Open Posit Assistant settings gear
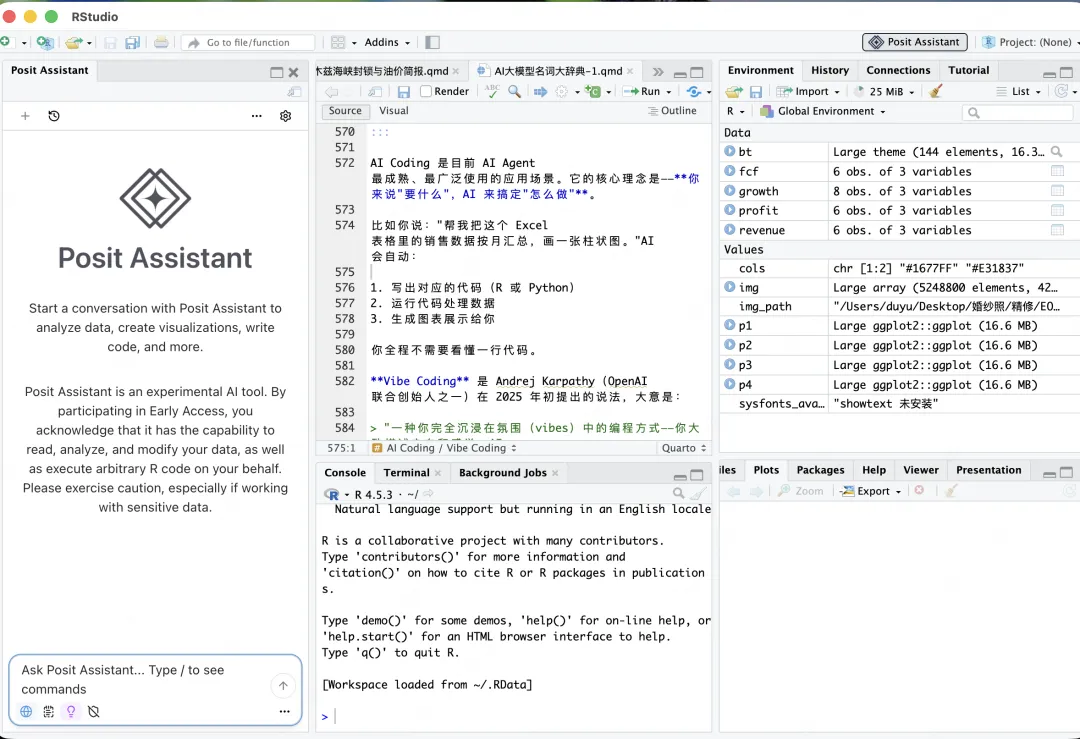1080x739 pixels. (x=285, y=116)
